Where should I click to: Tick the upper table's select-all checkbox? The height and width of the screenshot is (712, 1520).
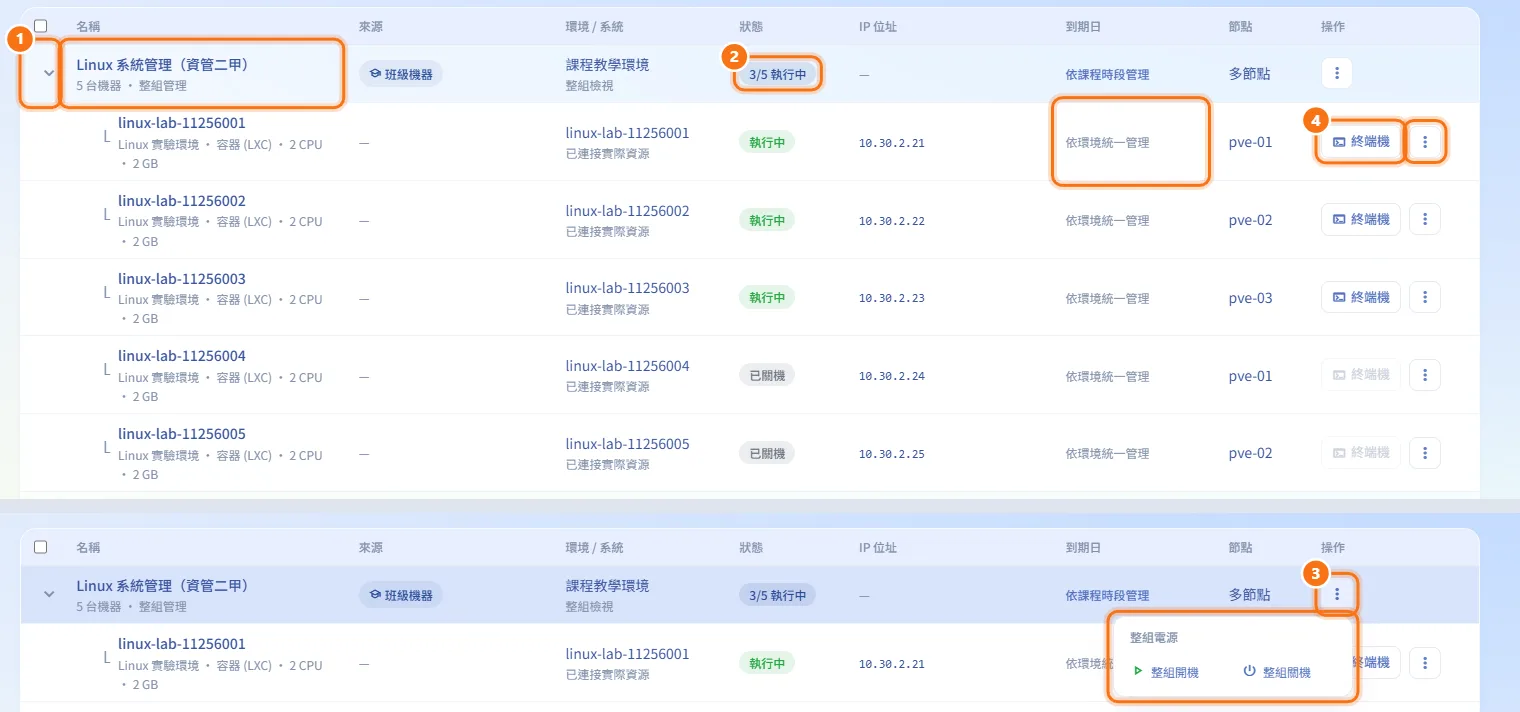click(x=41, y=26)
